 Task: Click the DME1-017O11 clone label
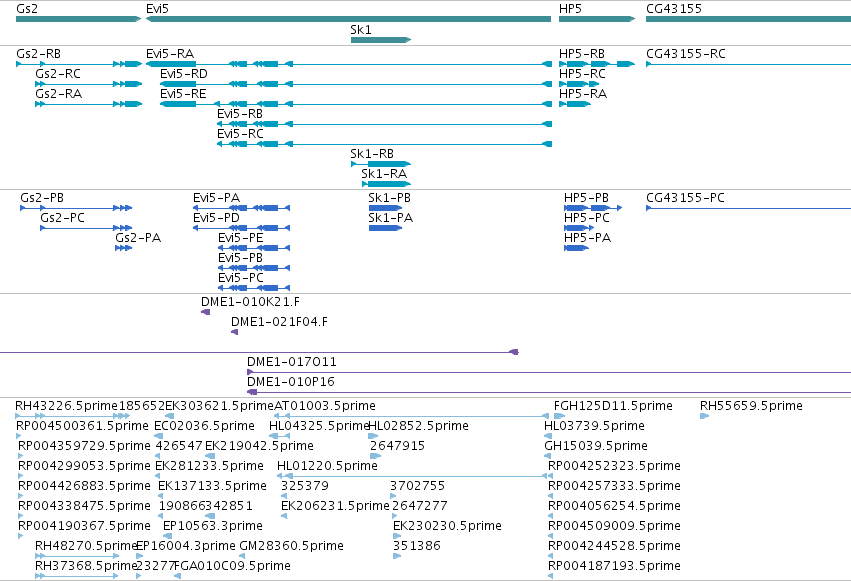click(291, 362)
